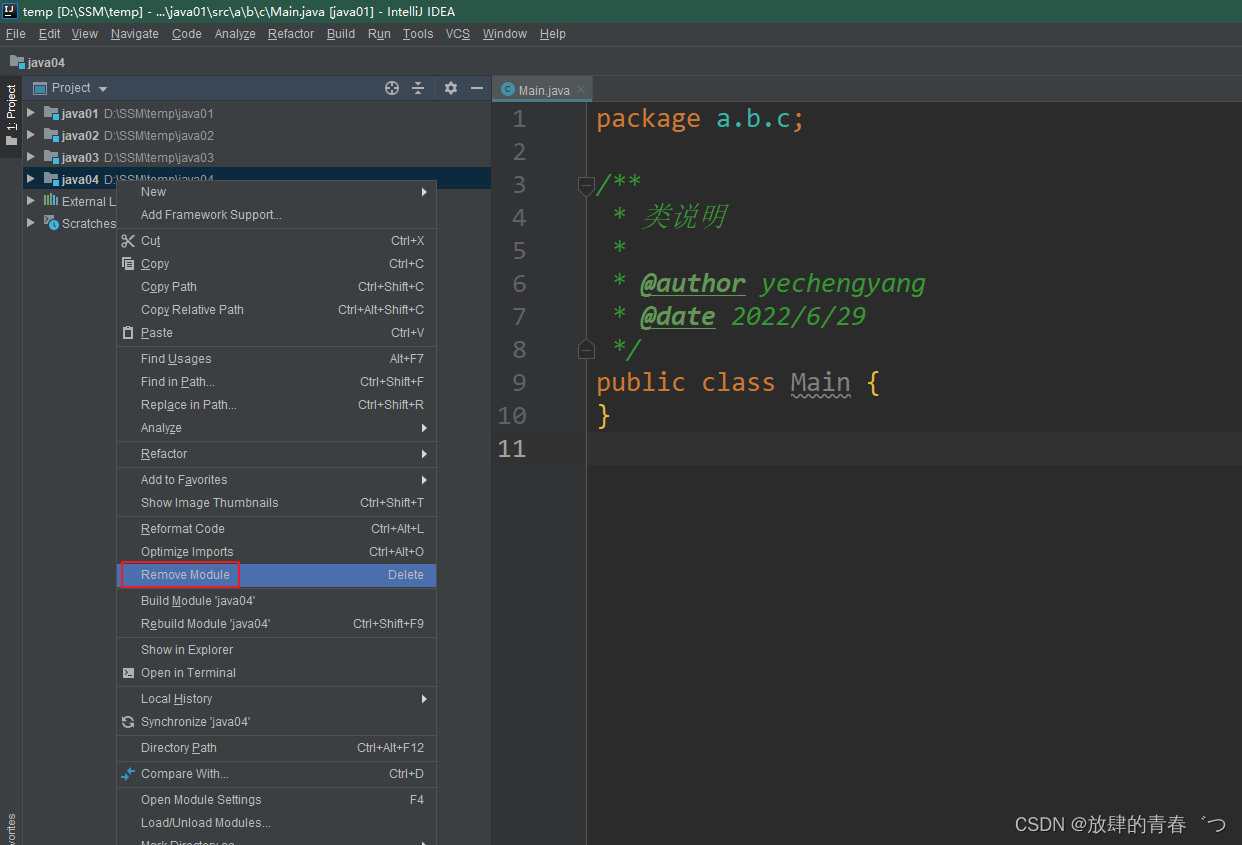This screenshot has height=845, width=1242.
Task: Select Copy Relative Path entry
Action: point(276,310)
